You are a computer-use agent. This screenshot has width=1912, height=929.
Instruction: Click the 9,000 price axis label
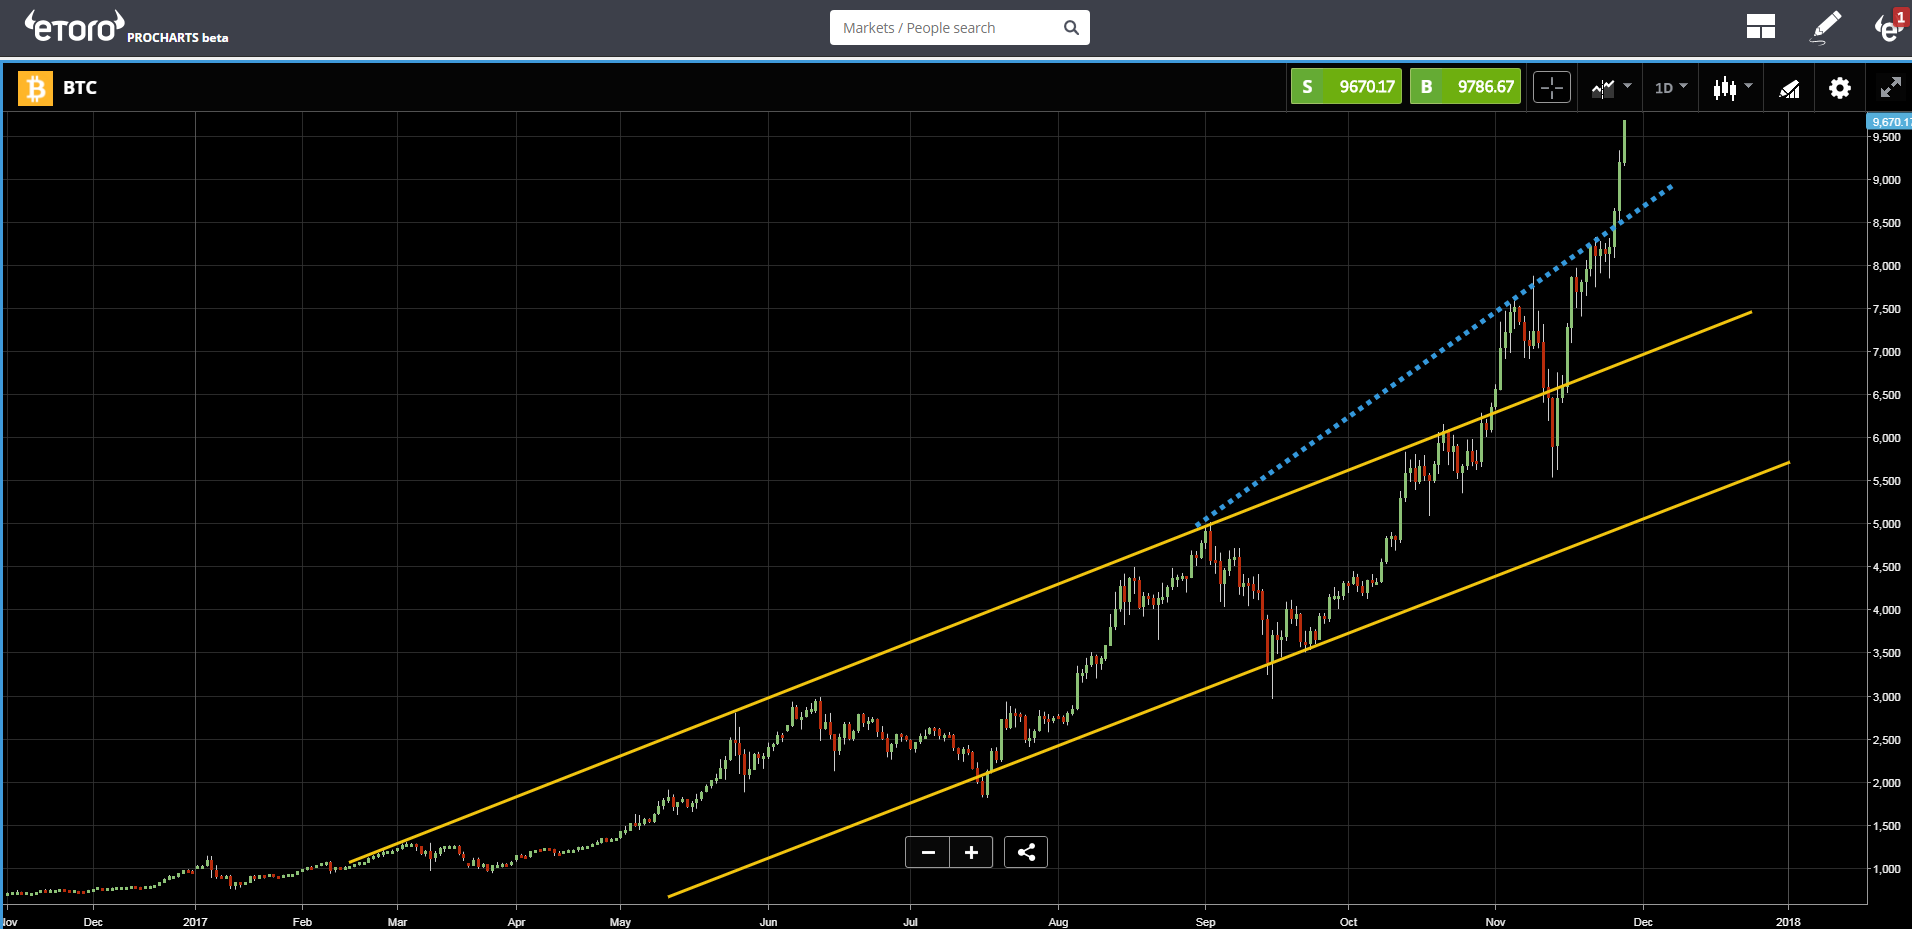[1886, 180]
